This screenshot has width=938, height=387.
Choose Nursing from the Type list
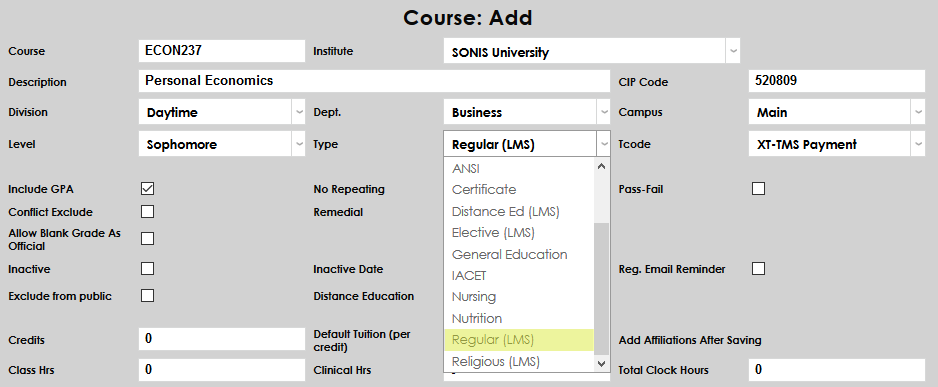(x=519, y=297)
